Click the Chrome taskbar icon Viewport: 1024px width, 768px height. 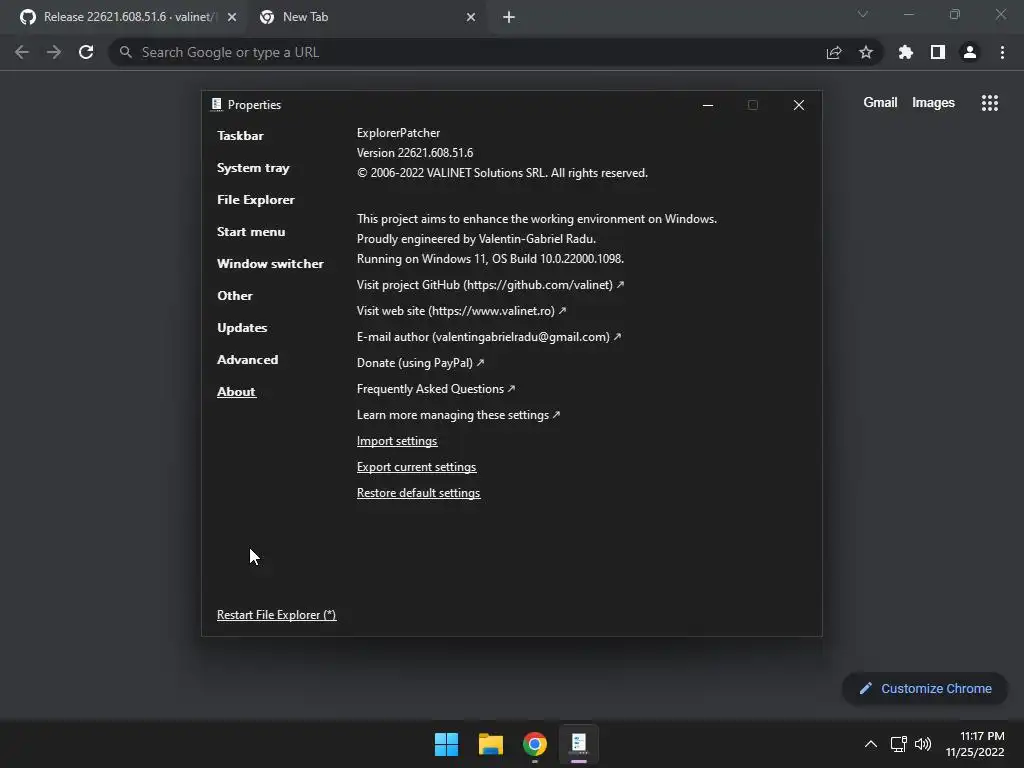pyautogui.click(x=535, y=744)
